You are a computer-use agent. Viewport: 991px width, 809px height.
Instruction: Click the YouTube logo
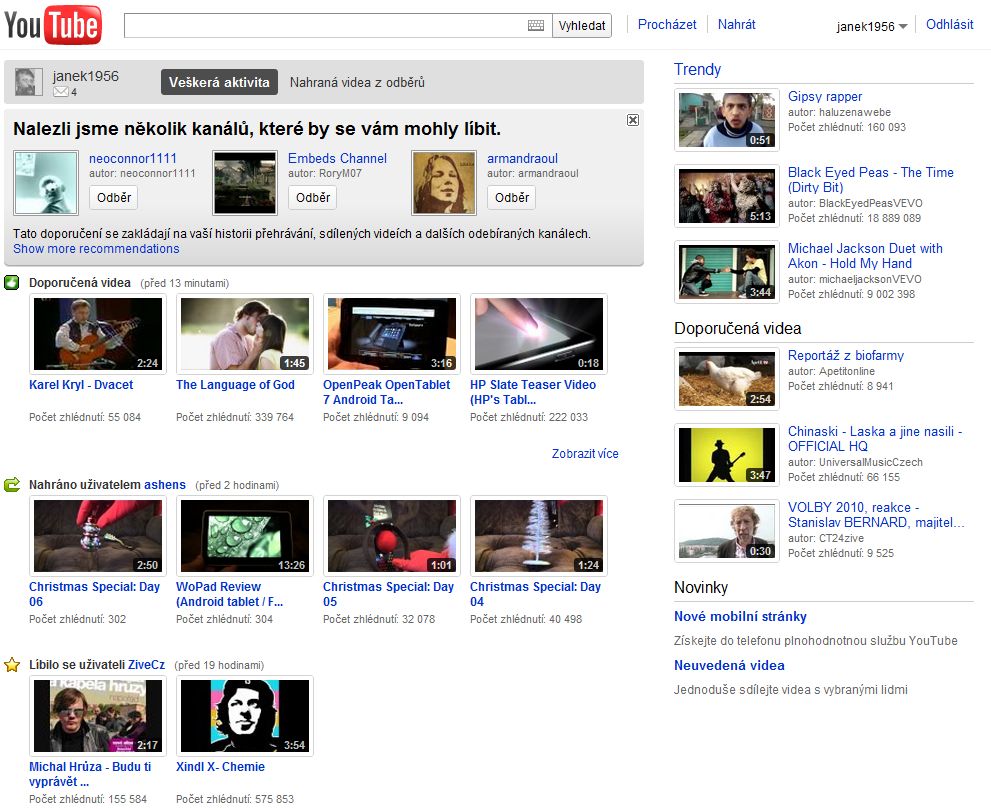click(x=53, y=25)
